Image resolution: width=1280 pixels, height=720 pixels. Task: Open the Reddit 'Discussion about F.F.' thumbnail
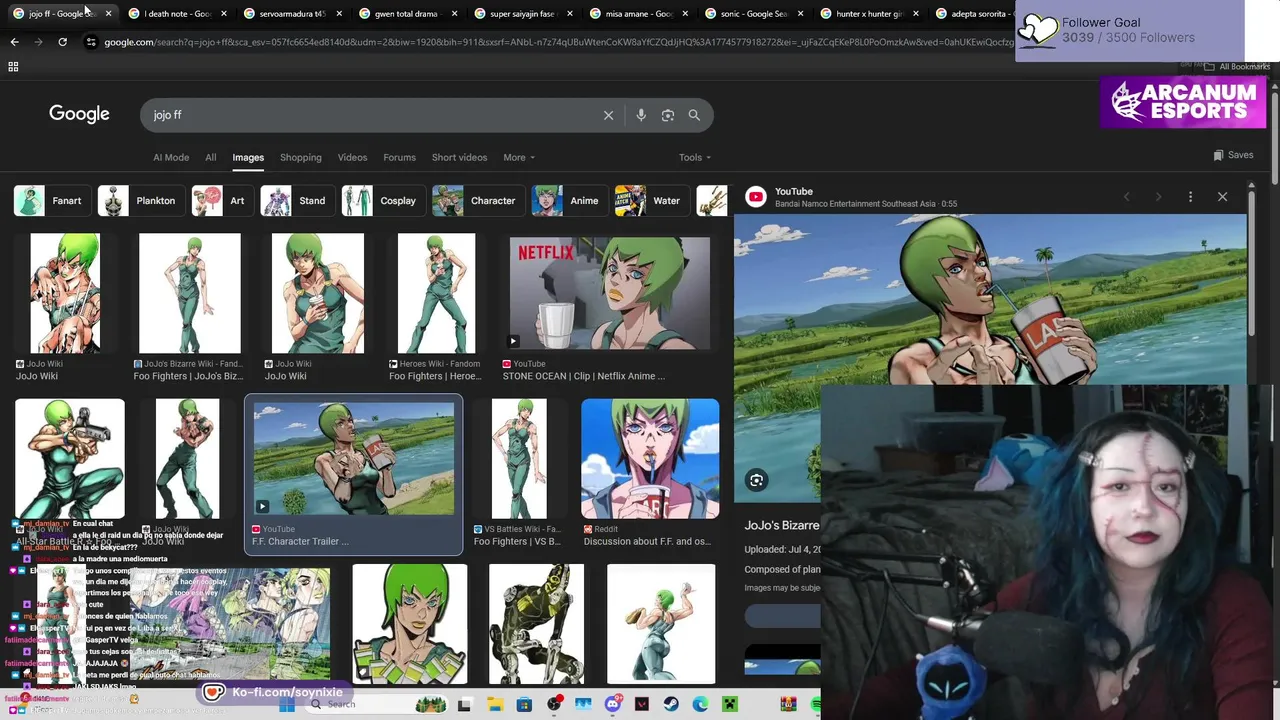(650, 459)
